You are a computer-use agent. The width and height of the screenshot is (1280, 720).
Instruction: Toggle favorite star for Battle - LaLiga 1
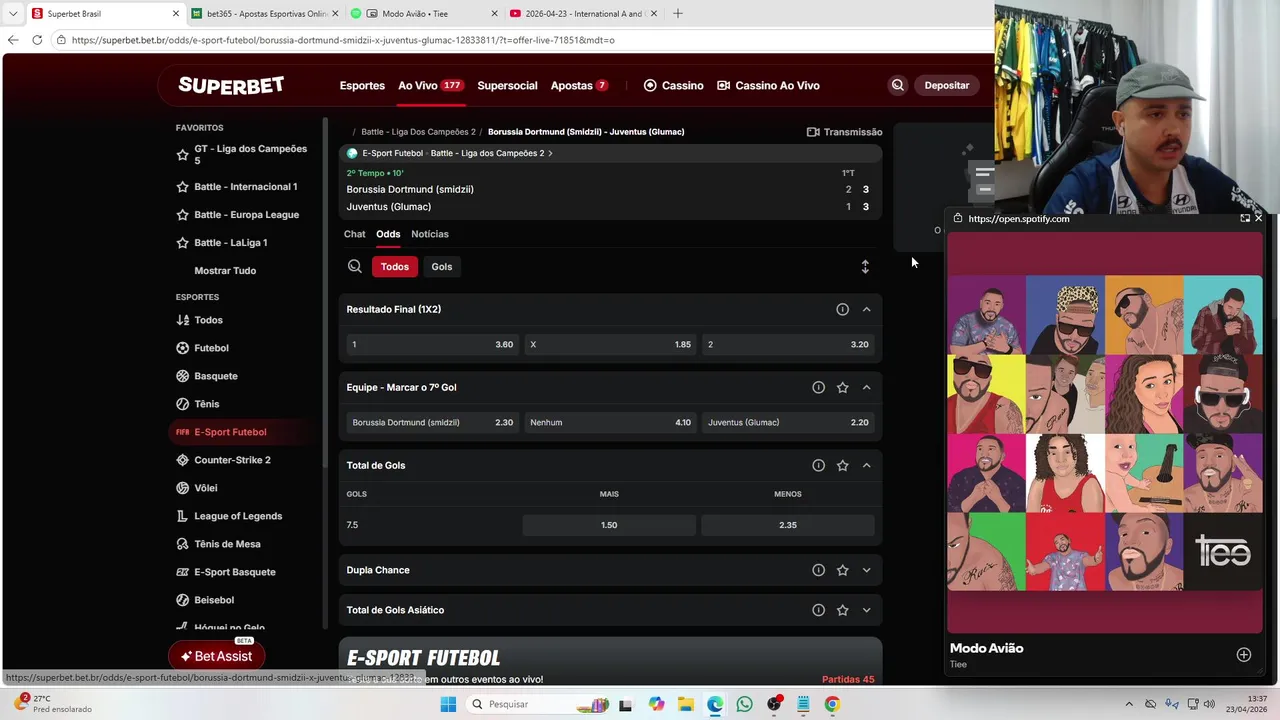coord(182,243)
